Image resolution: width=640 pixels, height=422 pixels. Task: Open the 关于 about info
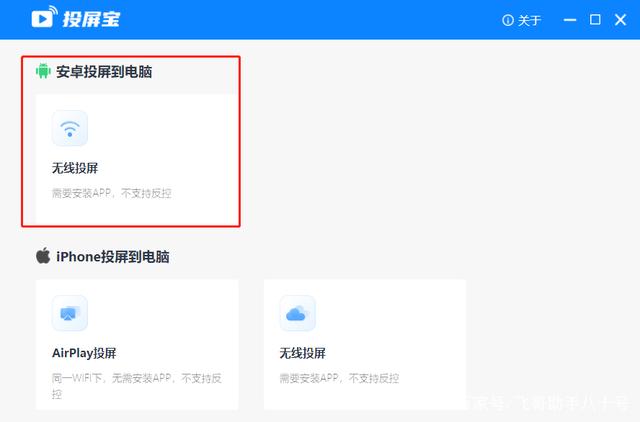[522, 20]
